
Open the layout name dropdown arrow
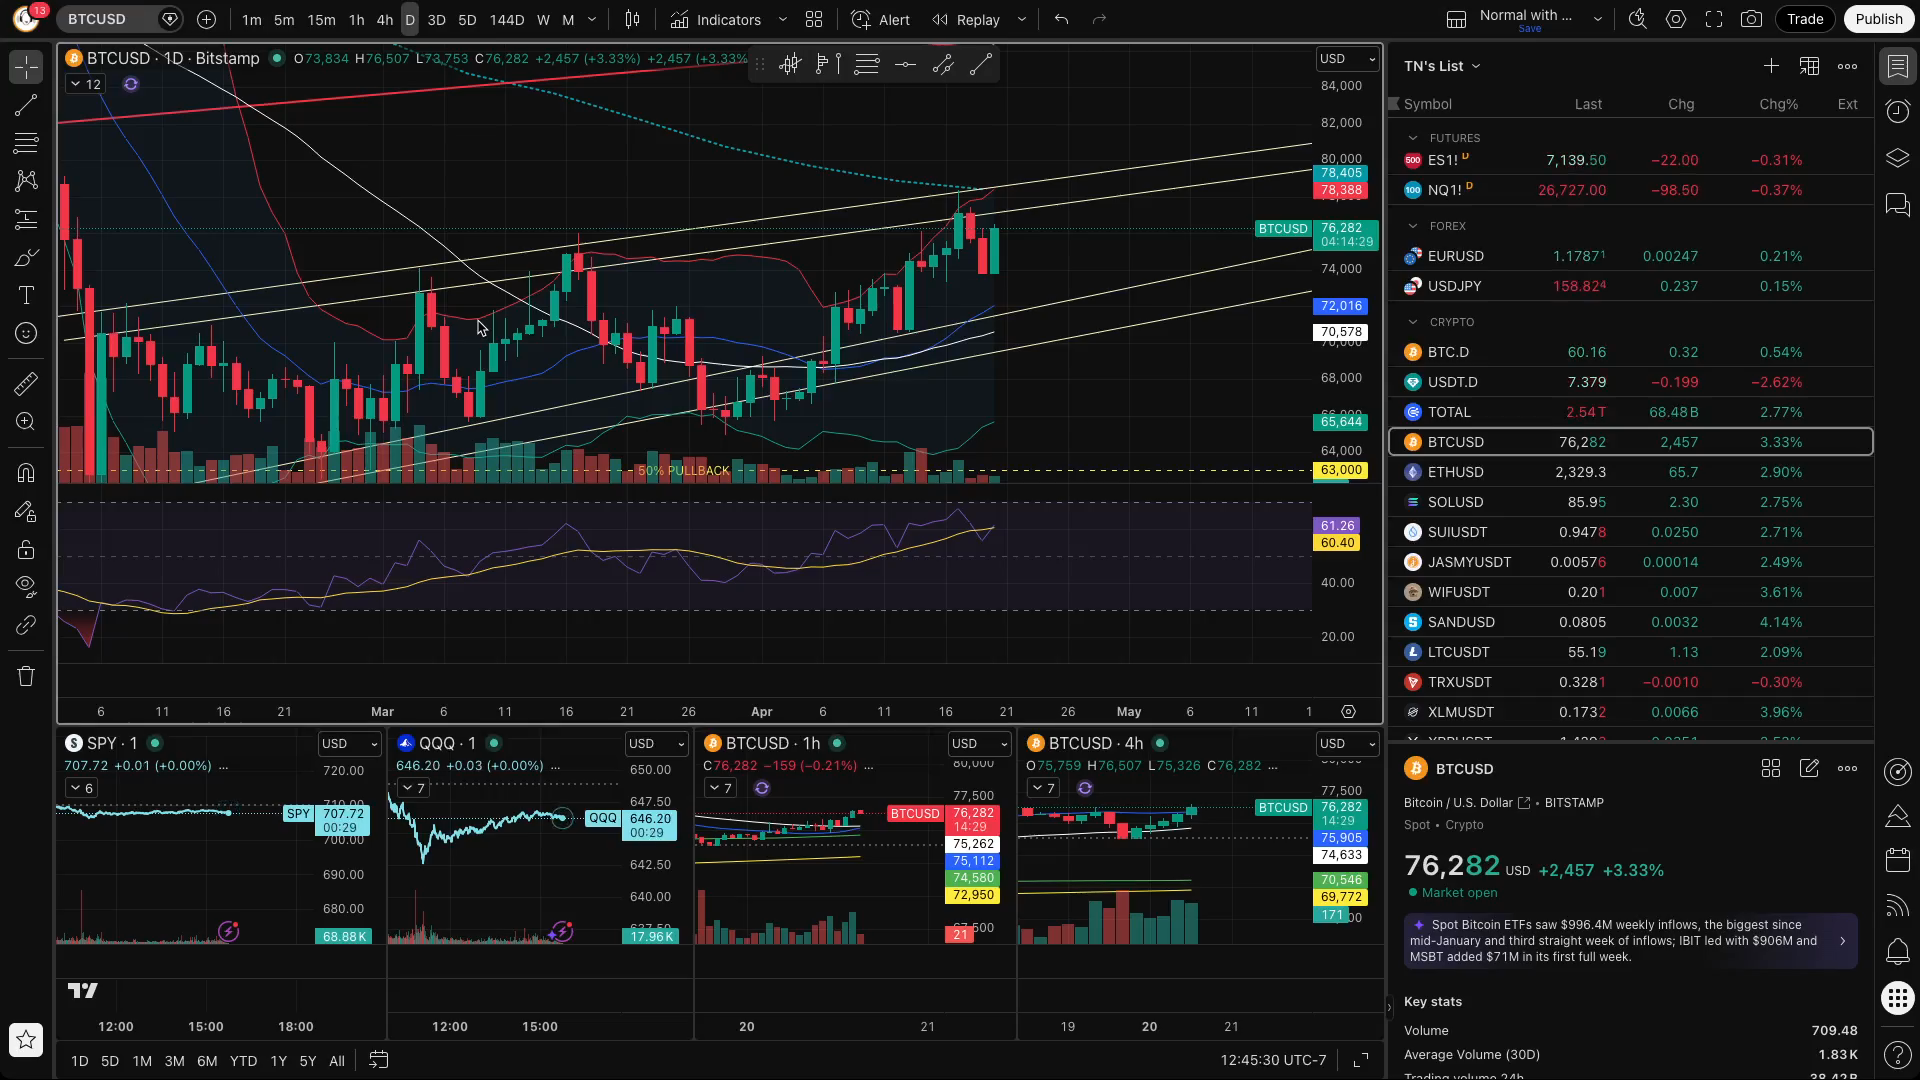1597,19
